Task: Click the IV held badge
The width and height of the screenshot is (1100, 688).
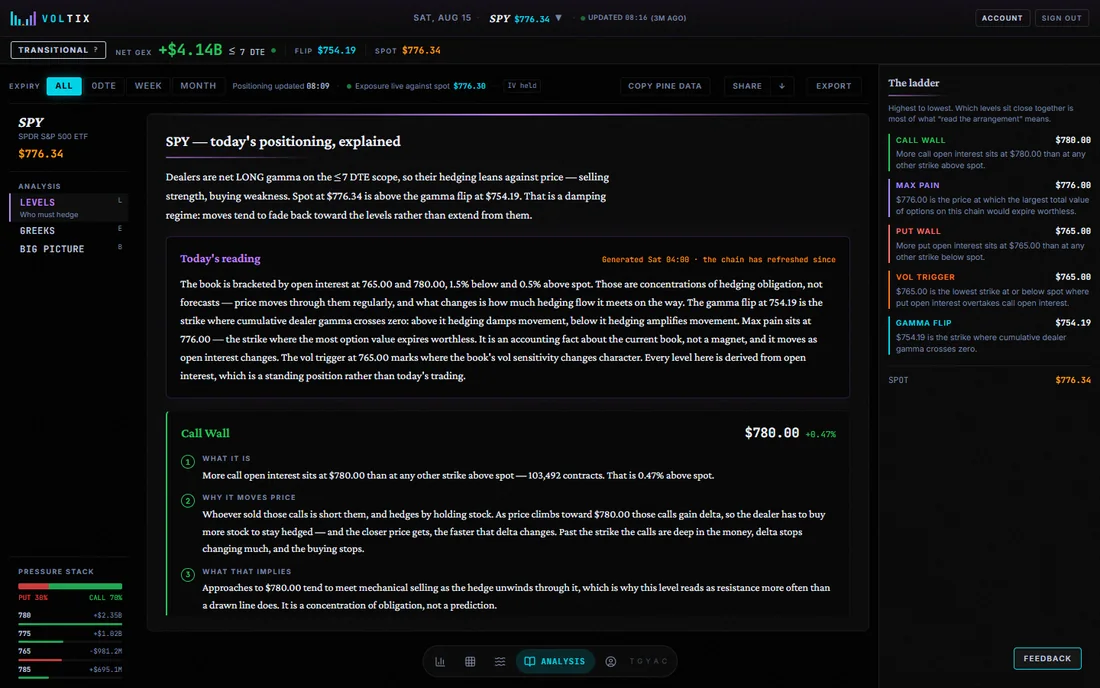Action: (x=522, y=86)
